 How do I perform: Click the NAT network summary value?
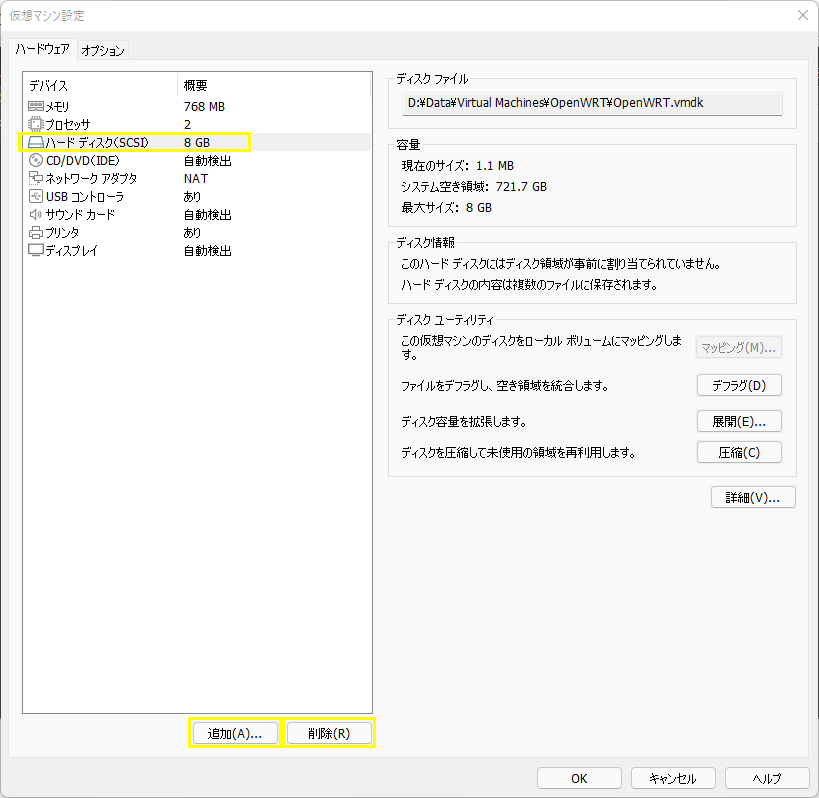[196, 179]
